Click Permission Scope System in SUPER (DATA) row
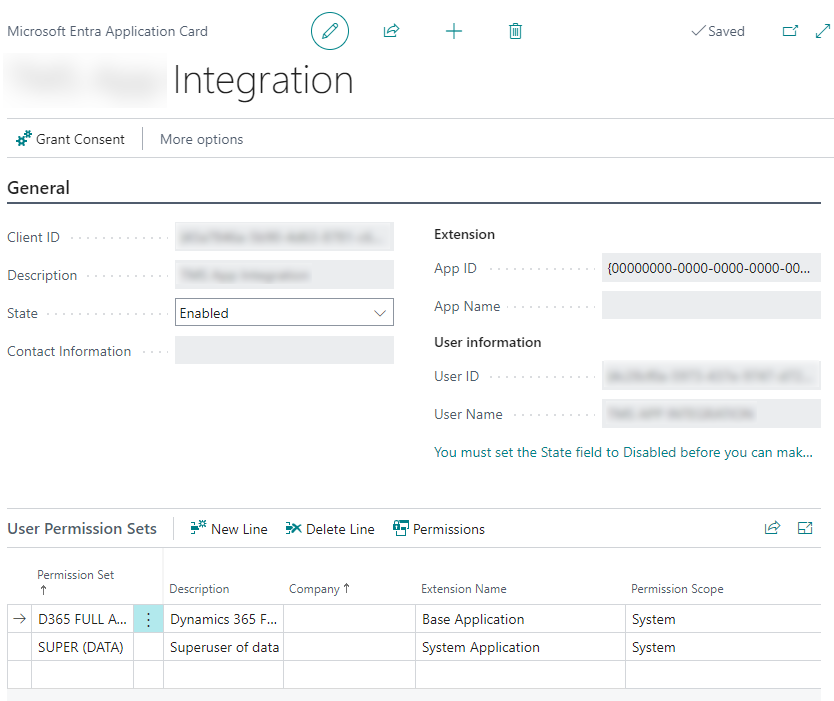The height and width of the screenshot is (701, 834). click(x=723, y=647)
